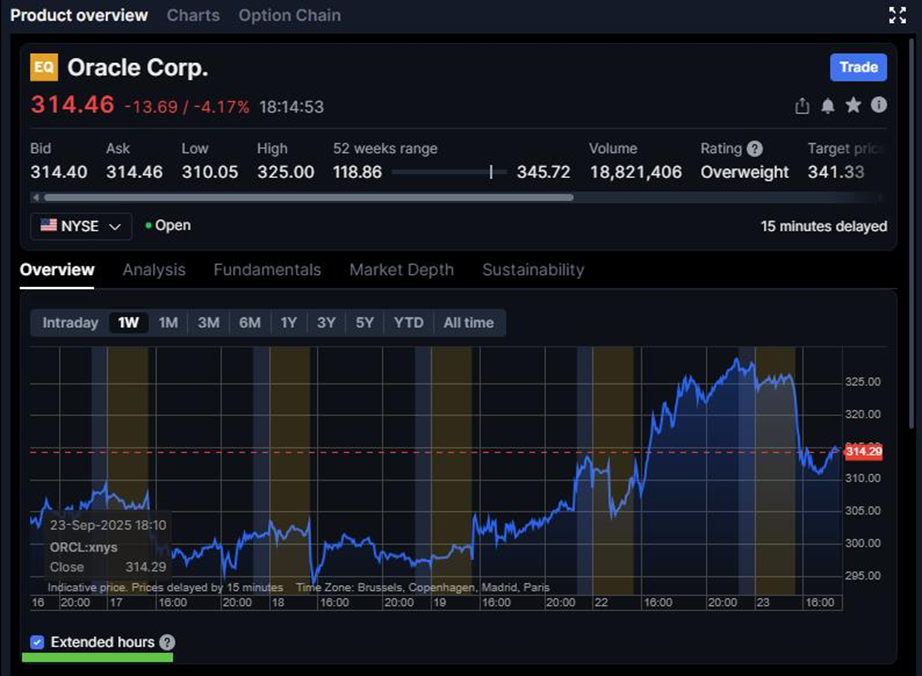Set a price alert with the bell icon
The height and width of the screenshot is (676, 922).
point(828,106)
